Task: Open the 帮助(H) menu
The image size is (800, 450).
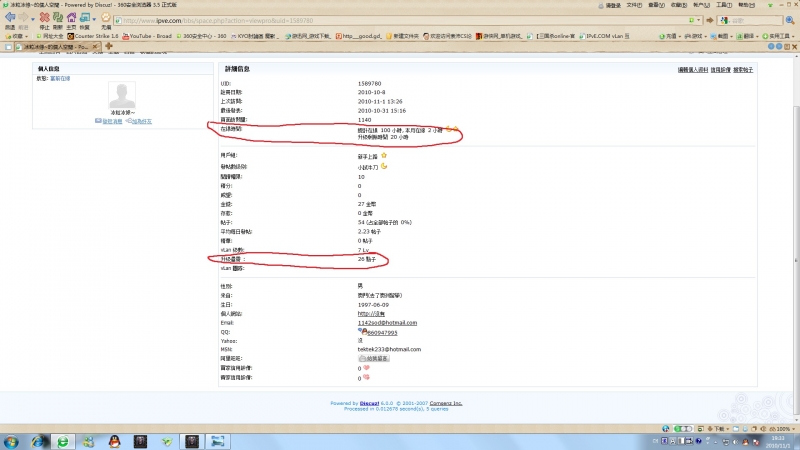Action: 746,5
